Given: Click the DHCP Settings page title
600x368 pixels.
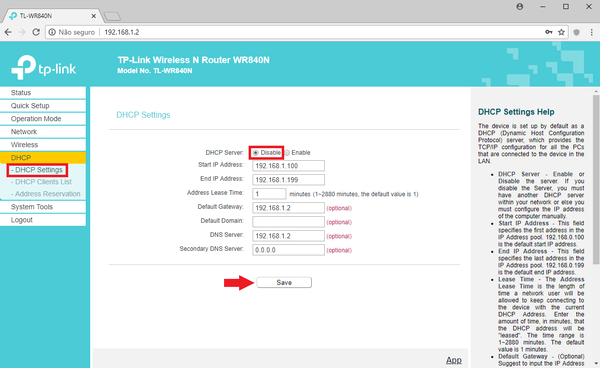Looking at the screenshot, I should tap(143, 115).
